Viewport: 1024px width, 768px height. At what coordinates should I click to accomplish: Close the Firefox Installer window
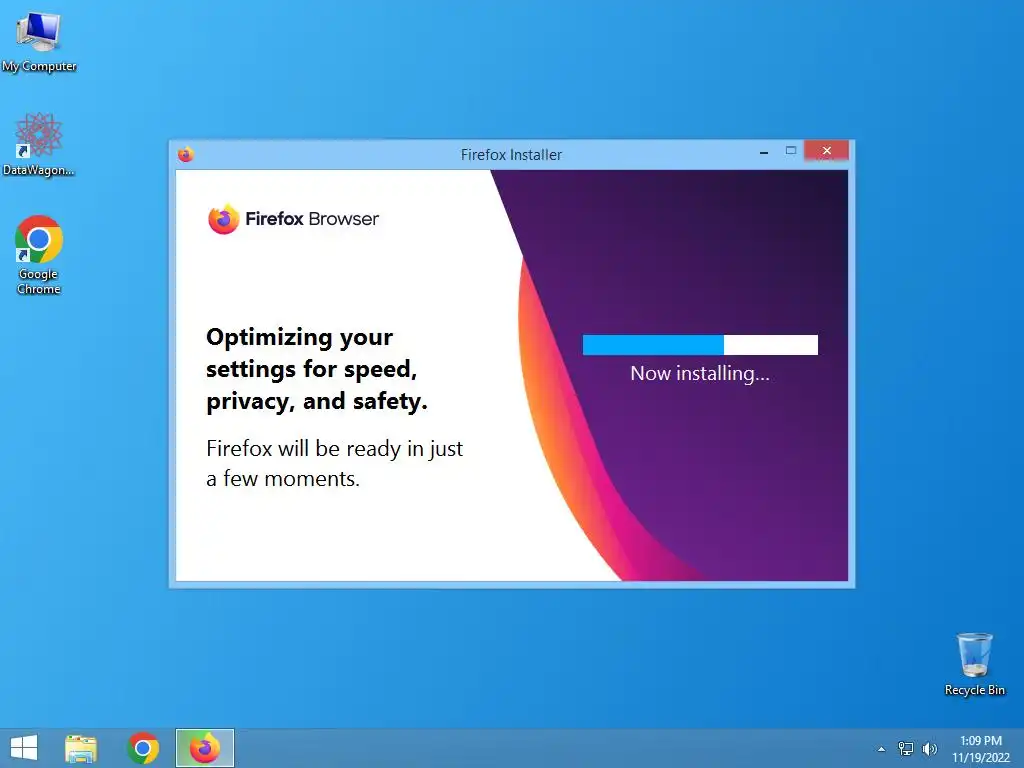[826, 151]
